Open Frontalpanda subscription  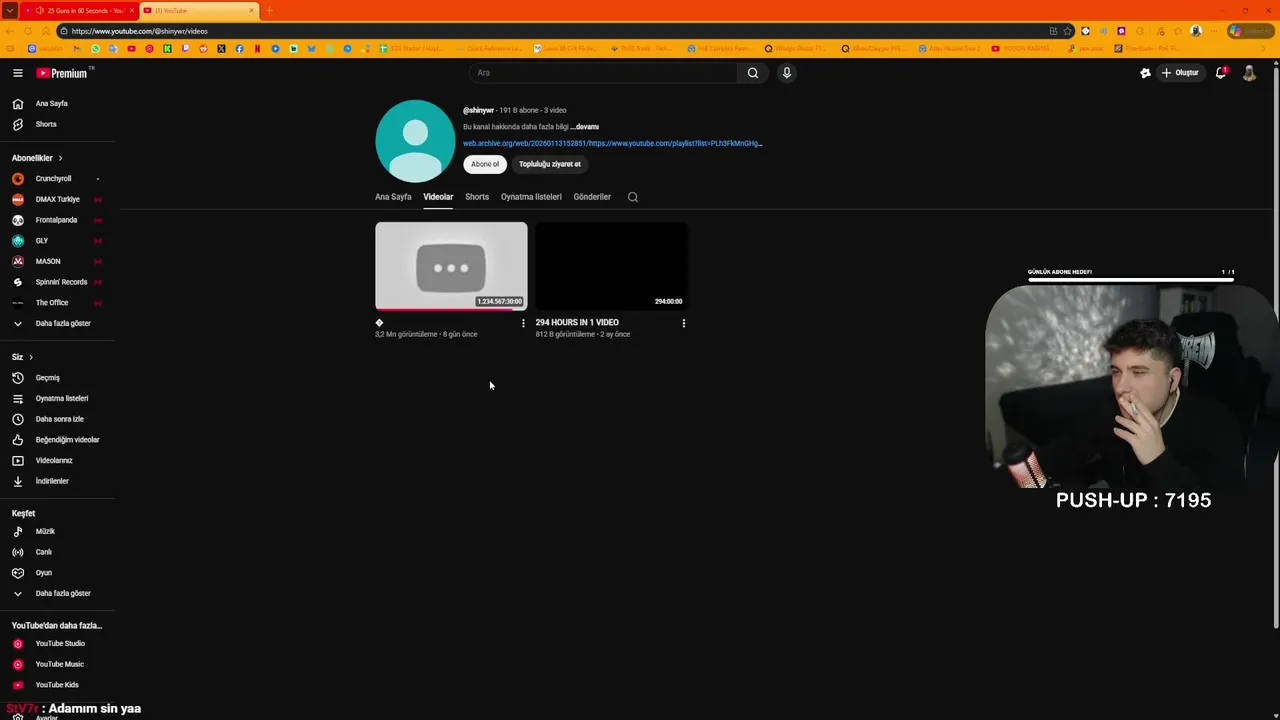(58, 220)
